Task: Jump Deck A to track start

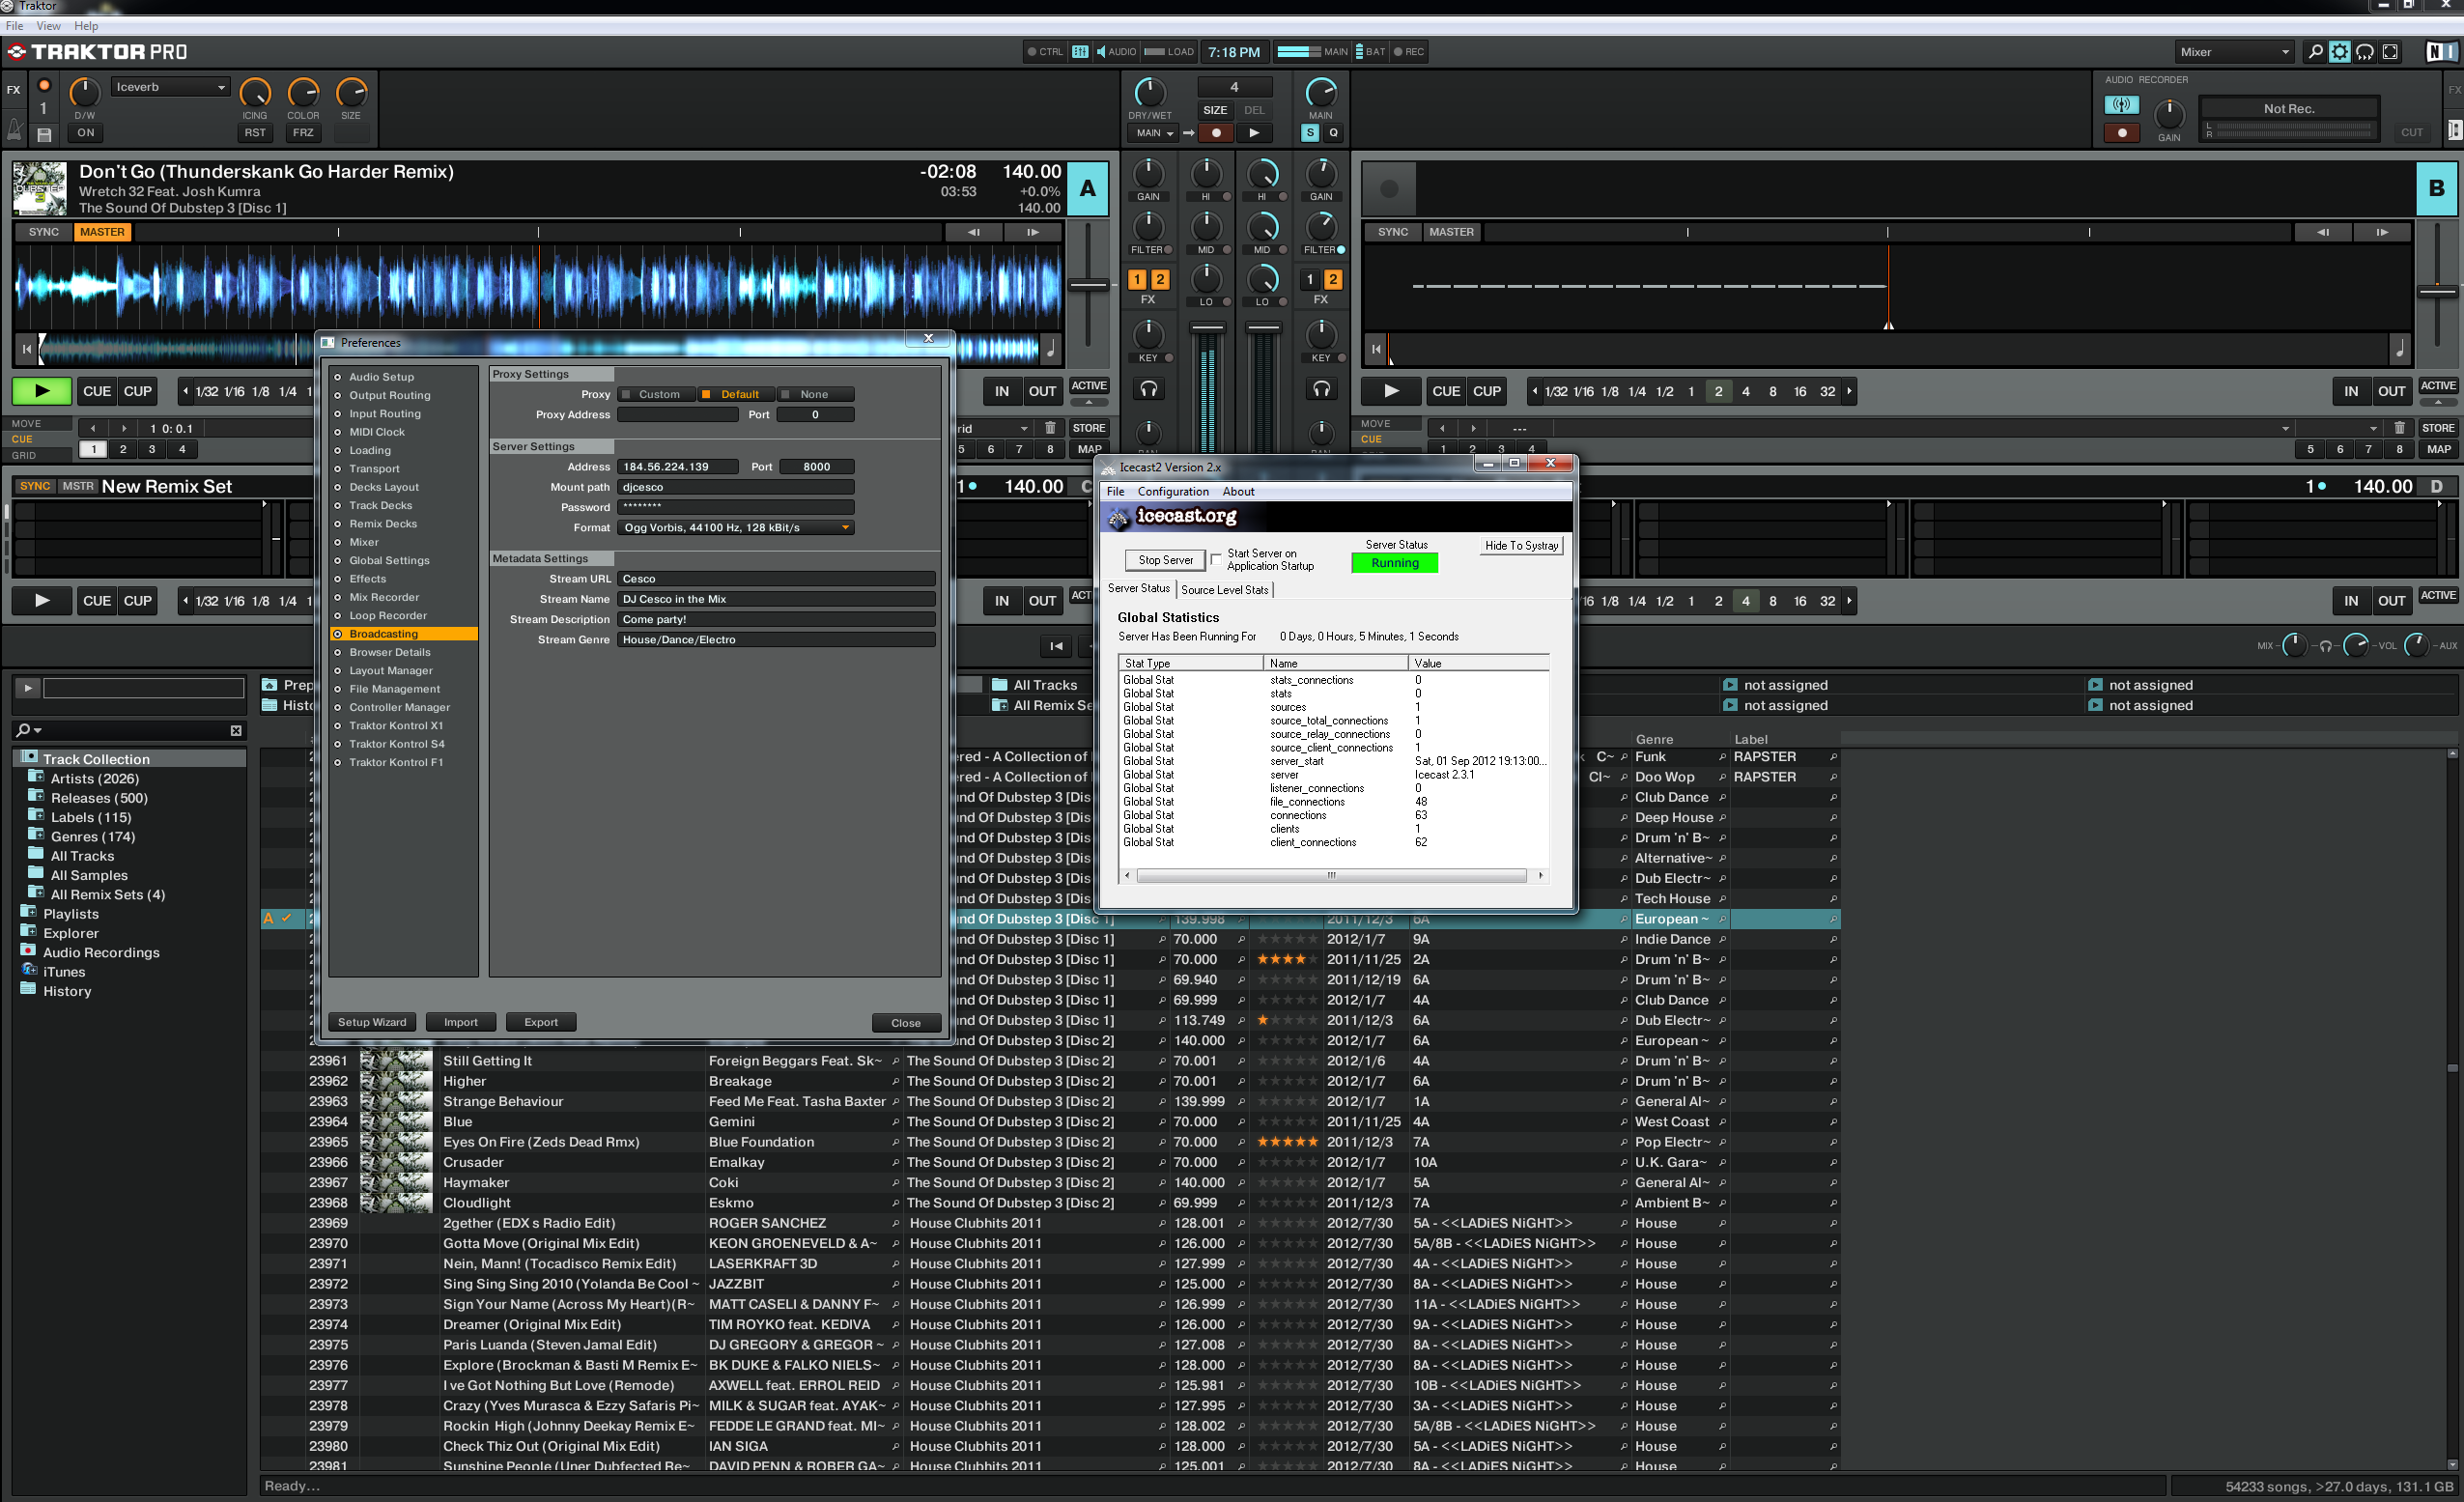Action: point(26,349)
